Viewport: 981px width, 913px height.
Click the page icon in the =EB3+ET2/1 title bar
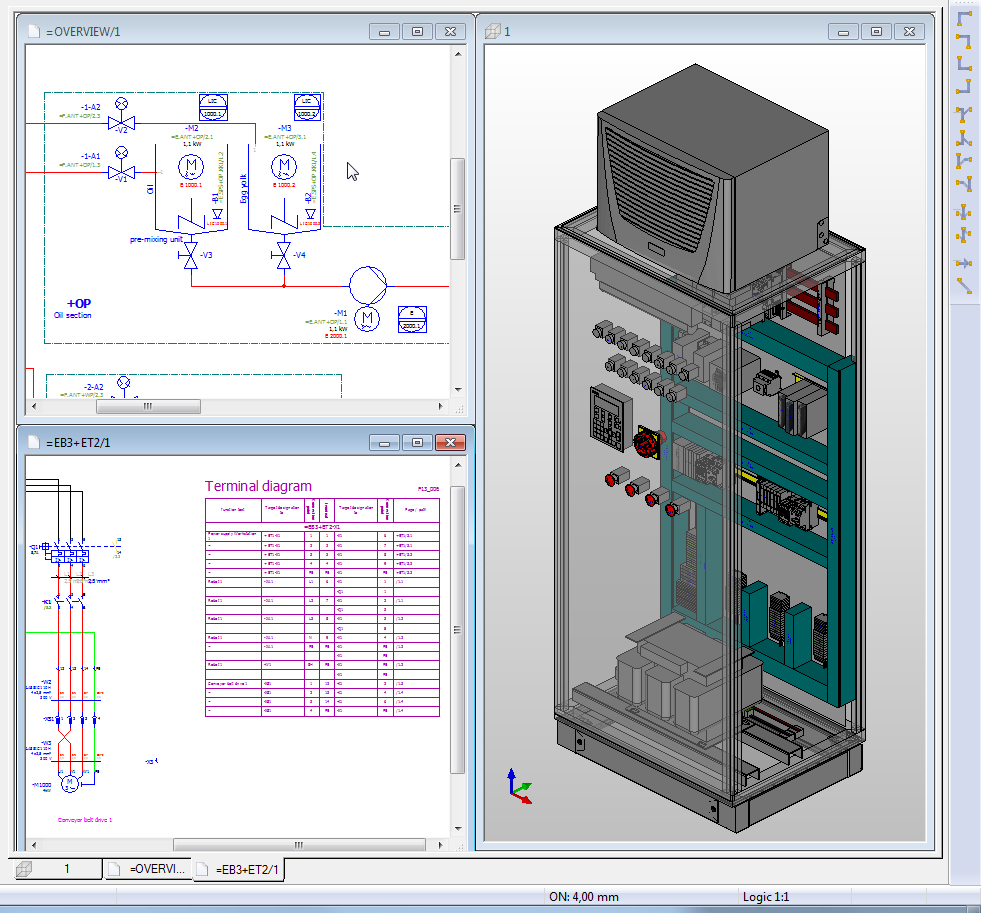coord(34,442)
